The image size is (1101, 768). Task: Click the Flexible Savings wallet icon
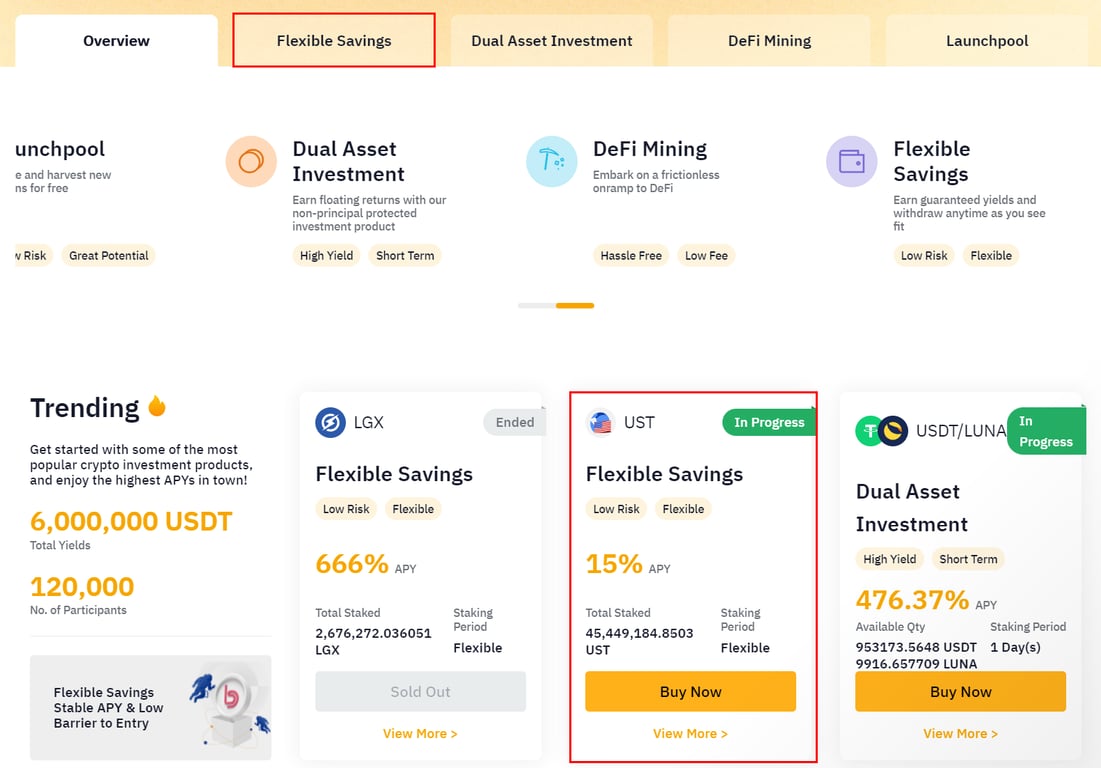click(851, 161)
